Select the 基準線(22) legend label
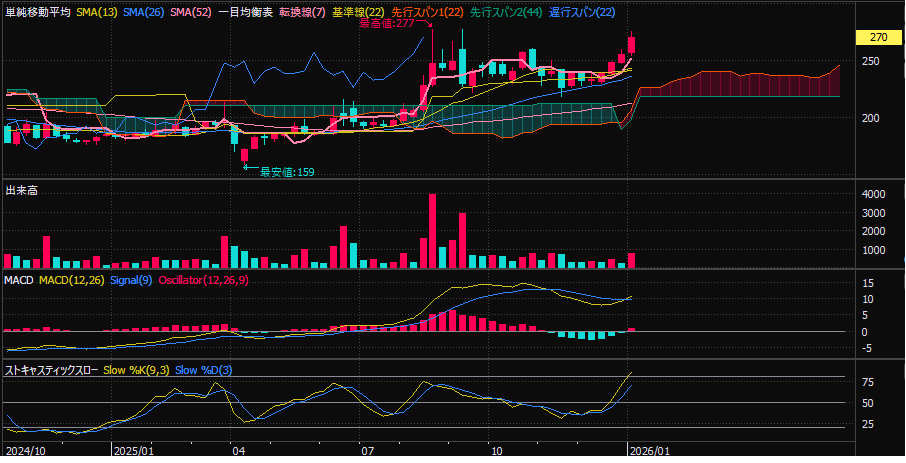 pyautogui.click(x=358, y=11)
